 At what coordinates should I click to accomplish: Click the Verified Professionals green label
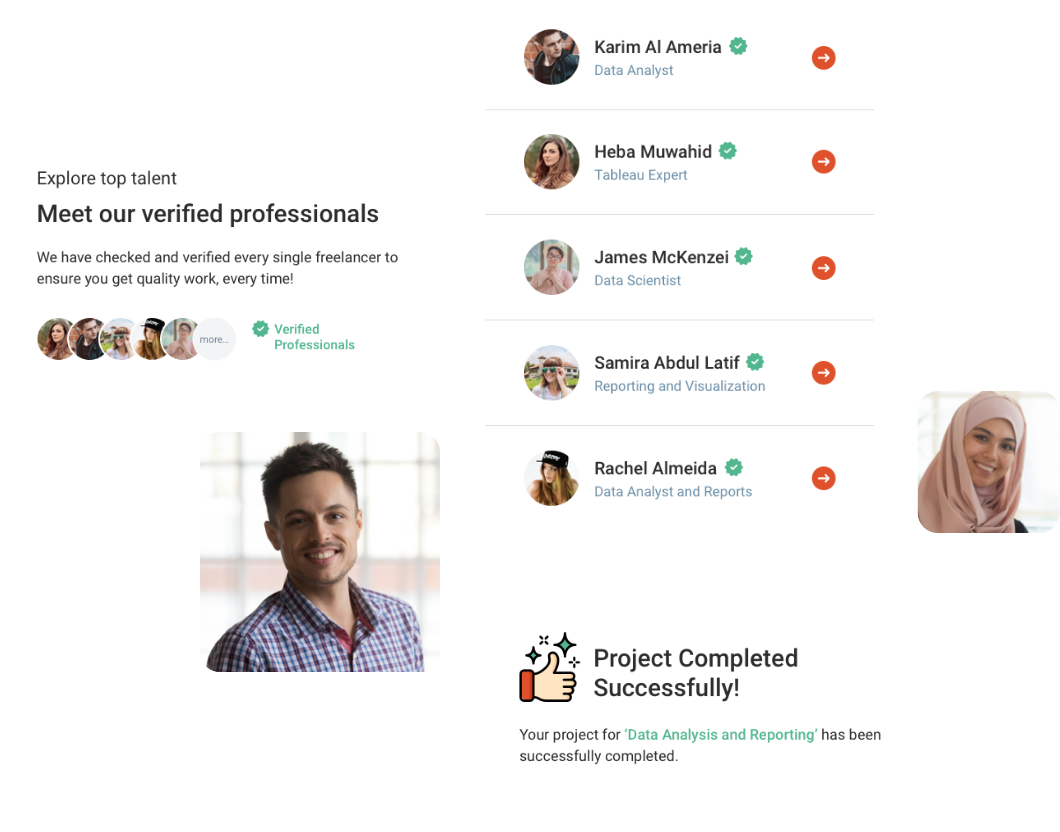point(314,337)
